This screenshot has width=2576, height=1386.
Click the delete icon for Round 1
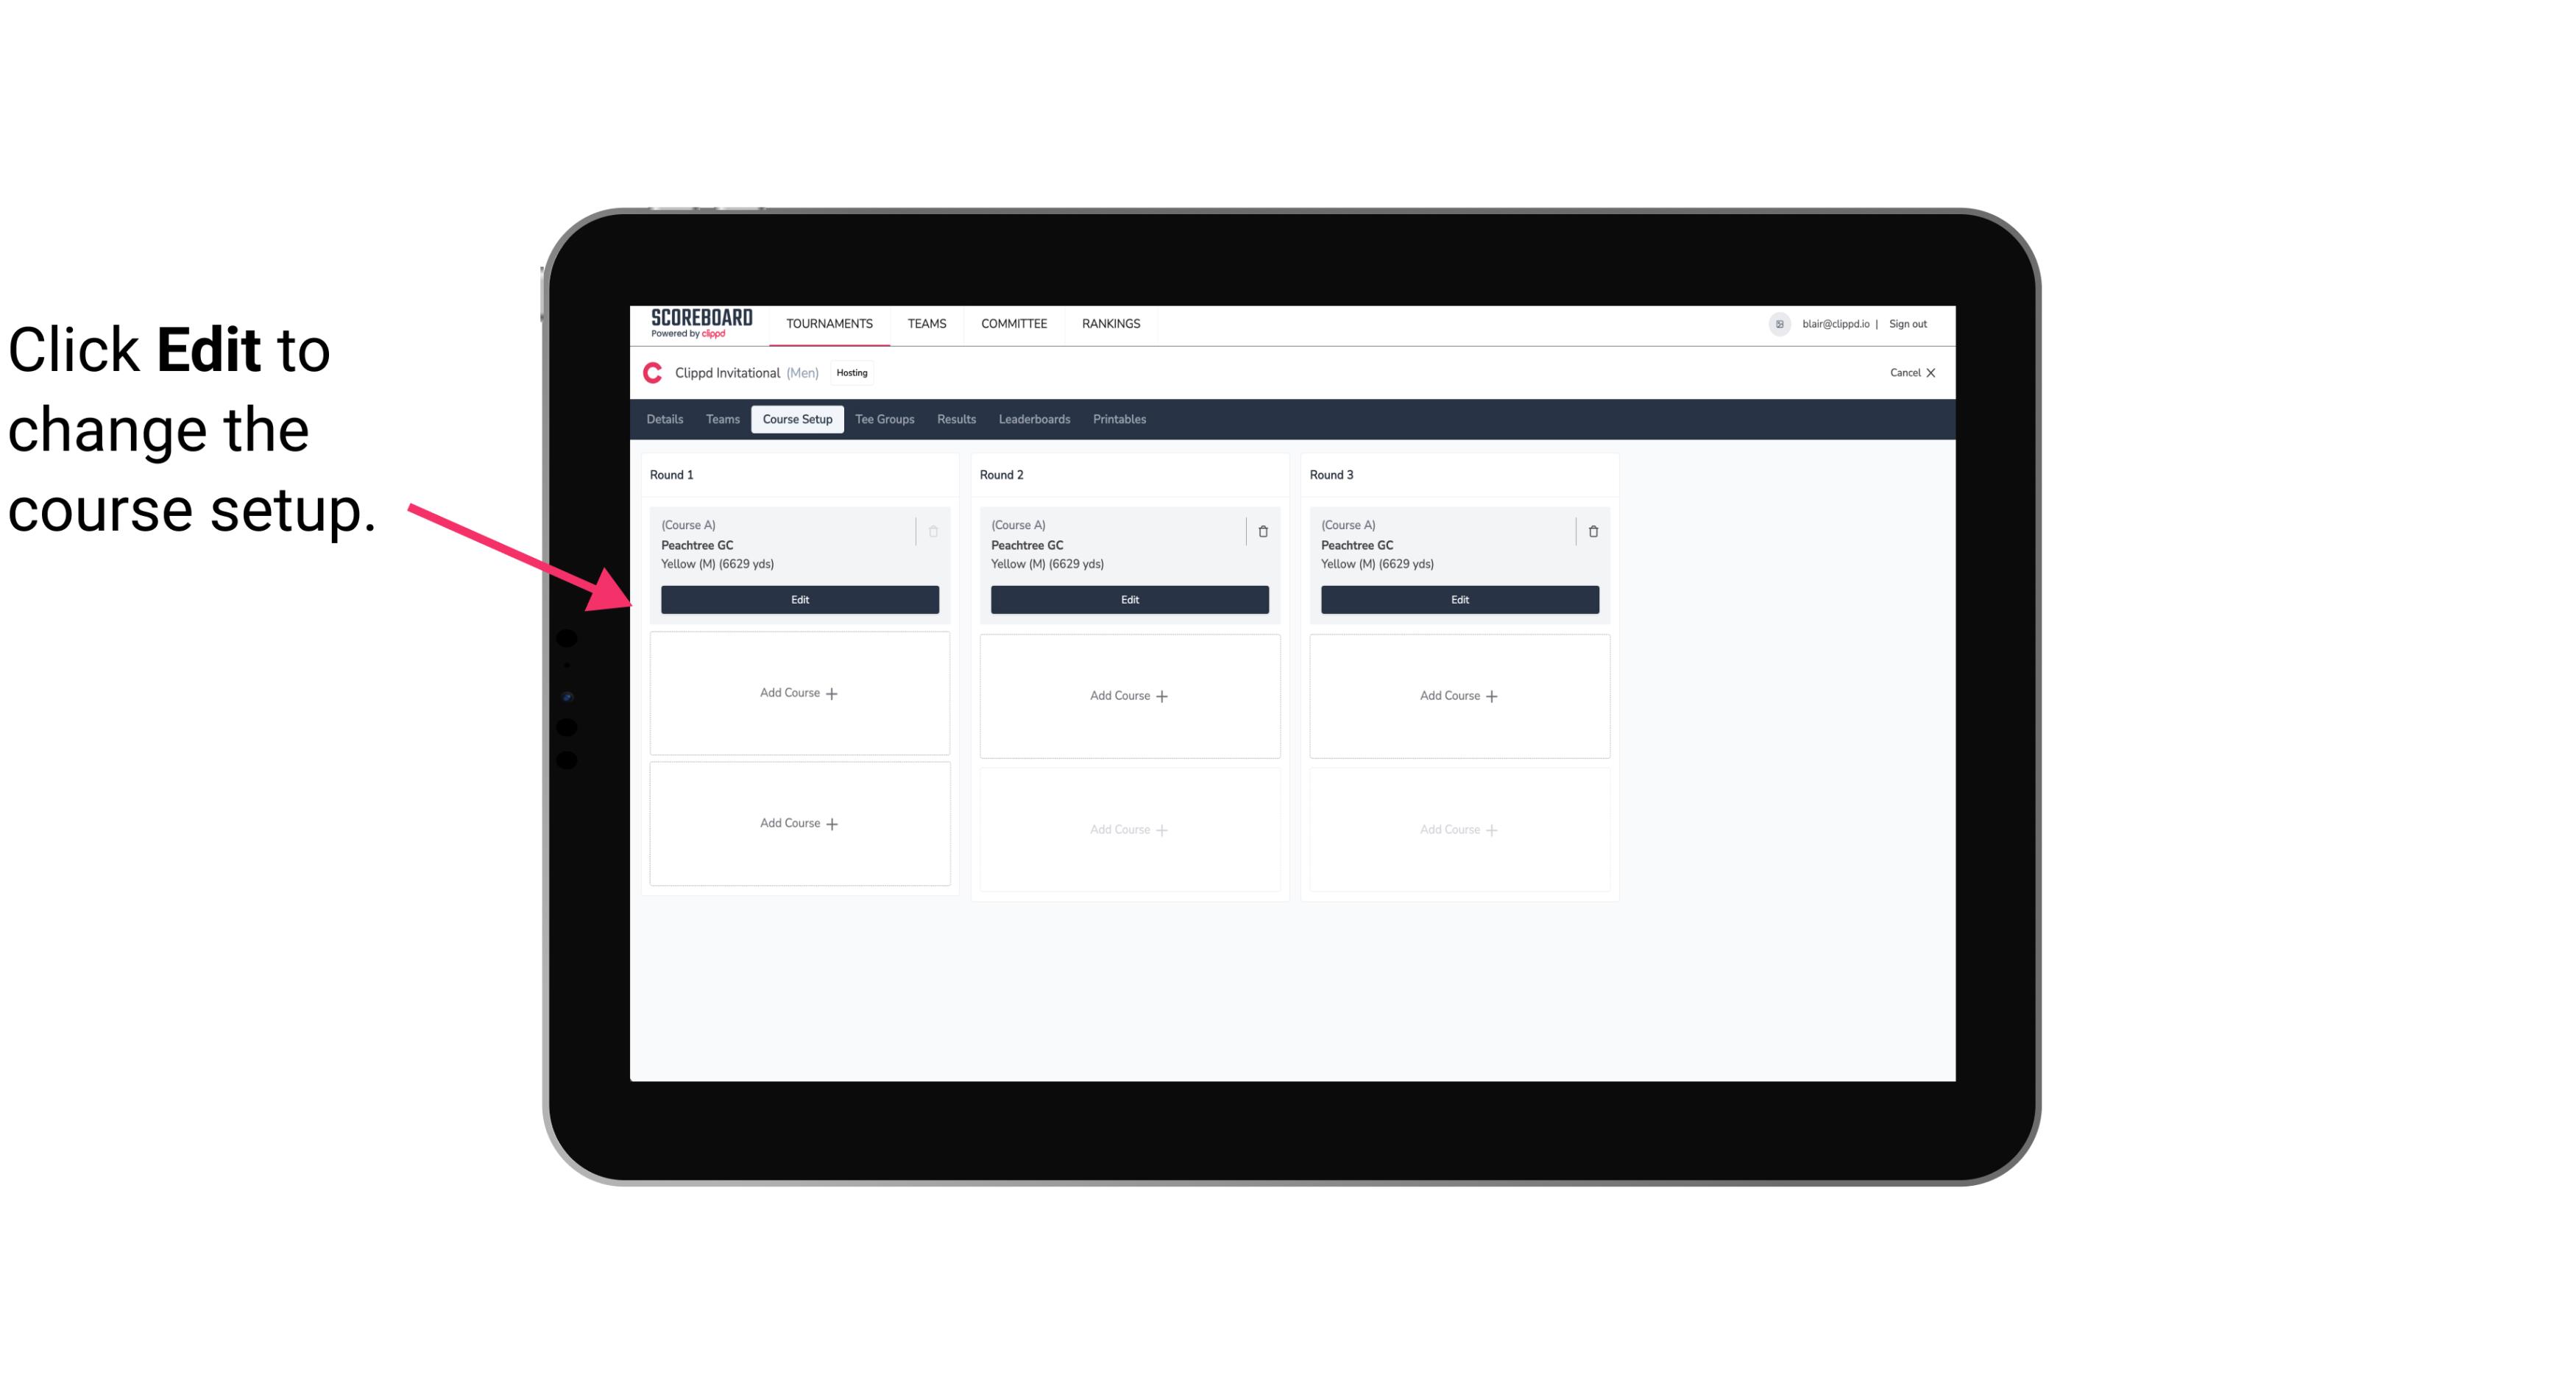pyautogui.click(x=932, y=531)
